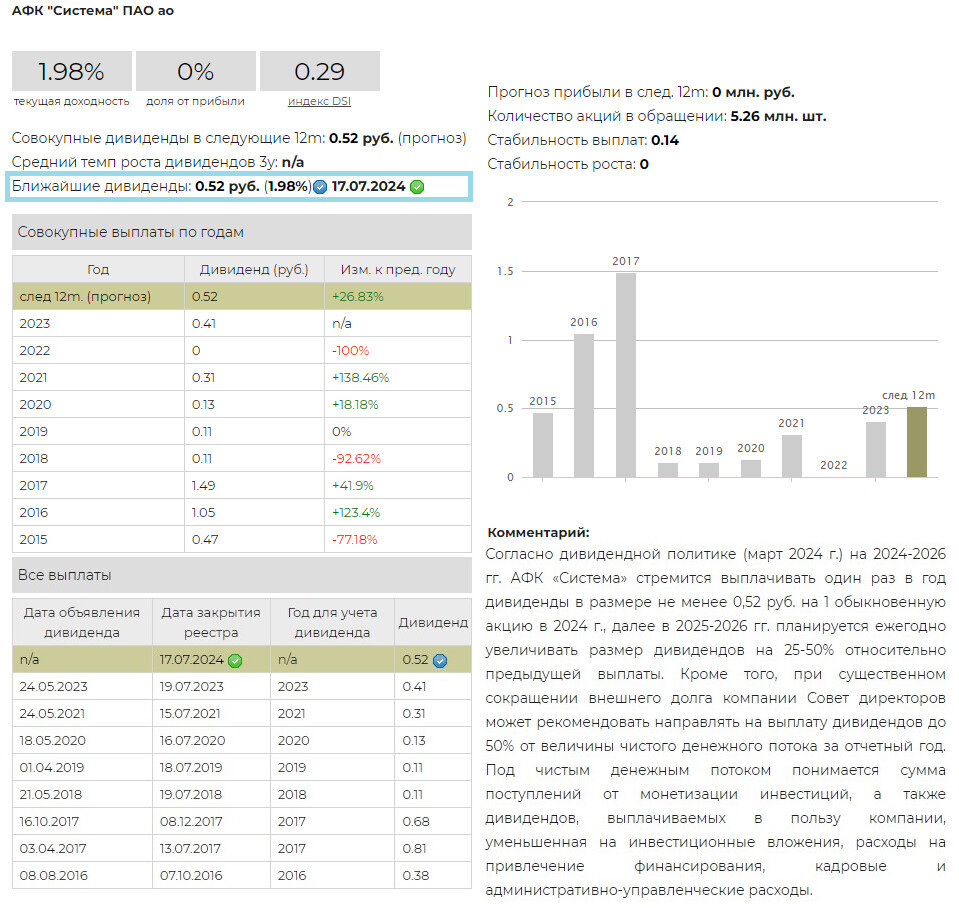The width and height of the screenshot is (959, 908).
Task: Click the Изм. к пред. году column header
Action: click(397, 269)
